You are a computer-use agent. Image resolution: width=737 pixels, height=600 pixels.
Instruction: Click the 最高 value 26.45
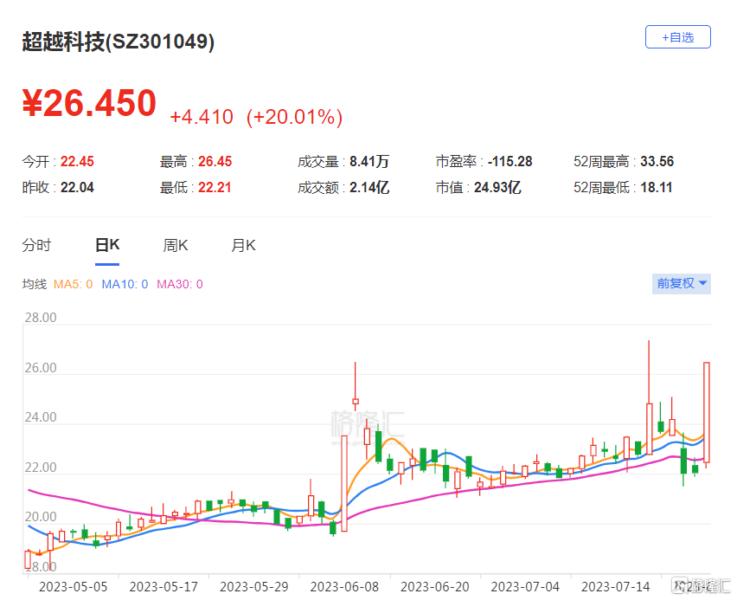(x=215, y=162)
